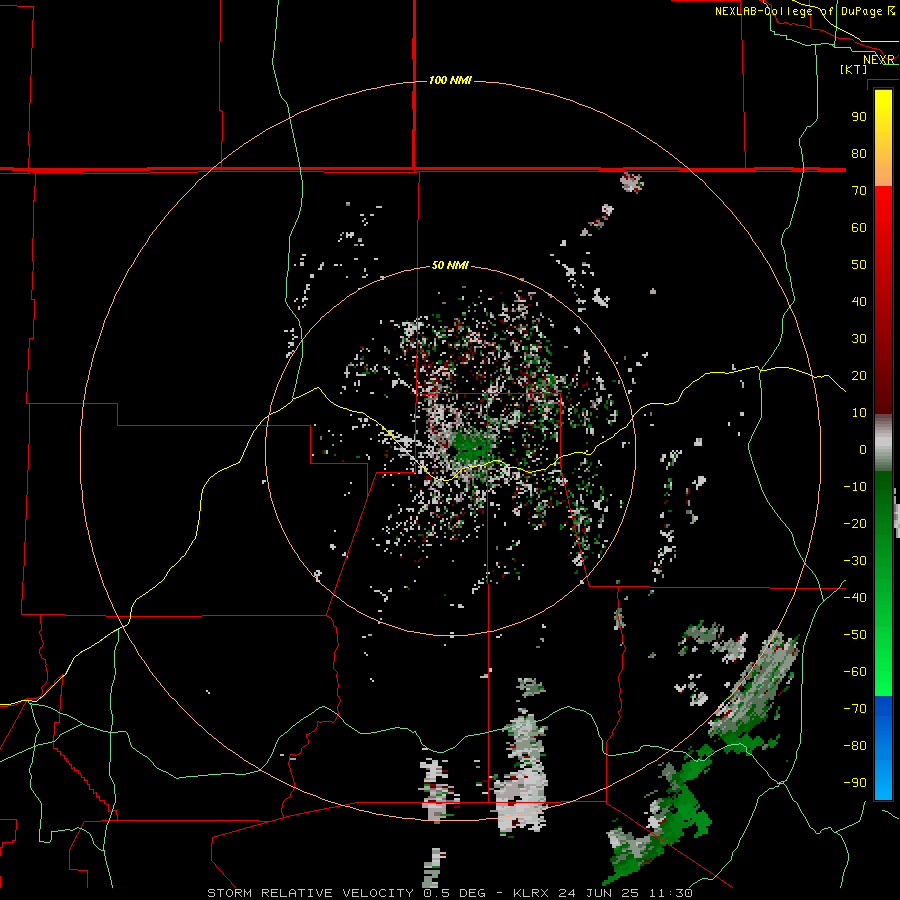Click the 20 knot scale value
Image resolution: width=900 pixels, height=900 pixels.
pyautogui.click(x=859, y=375)
